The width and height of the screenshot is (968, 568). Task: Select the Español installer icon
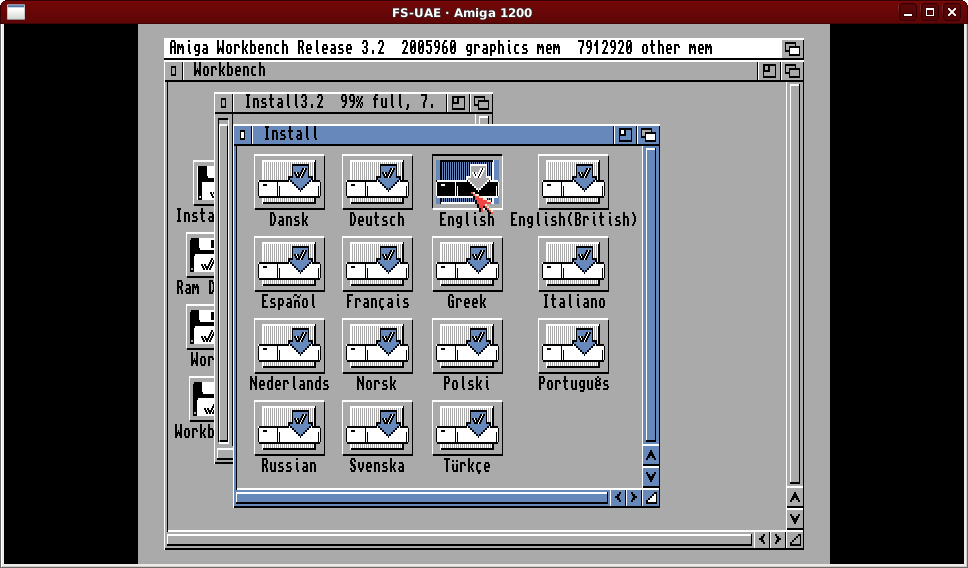tap(289, 264)
